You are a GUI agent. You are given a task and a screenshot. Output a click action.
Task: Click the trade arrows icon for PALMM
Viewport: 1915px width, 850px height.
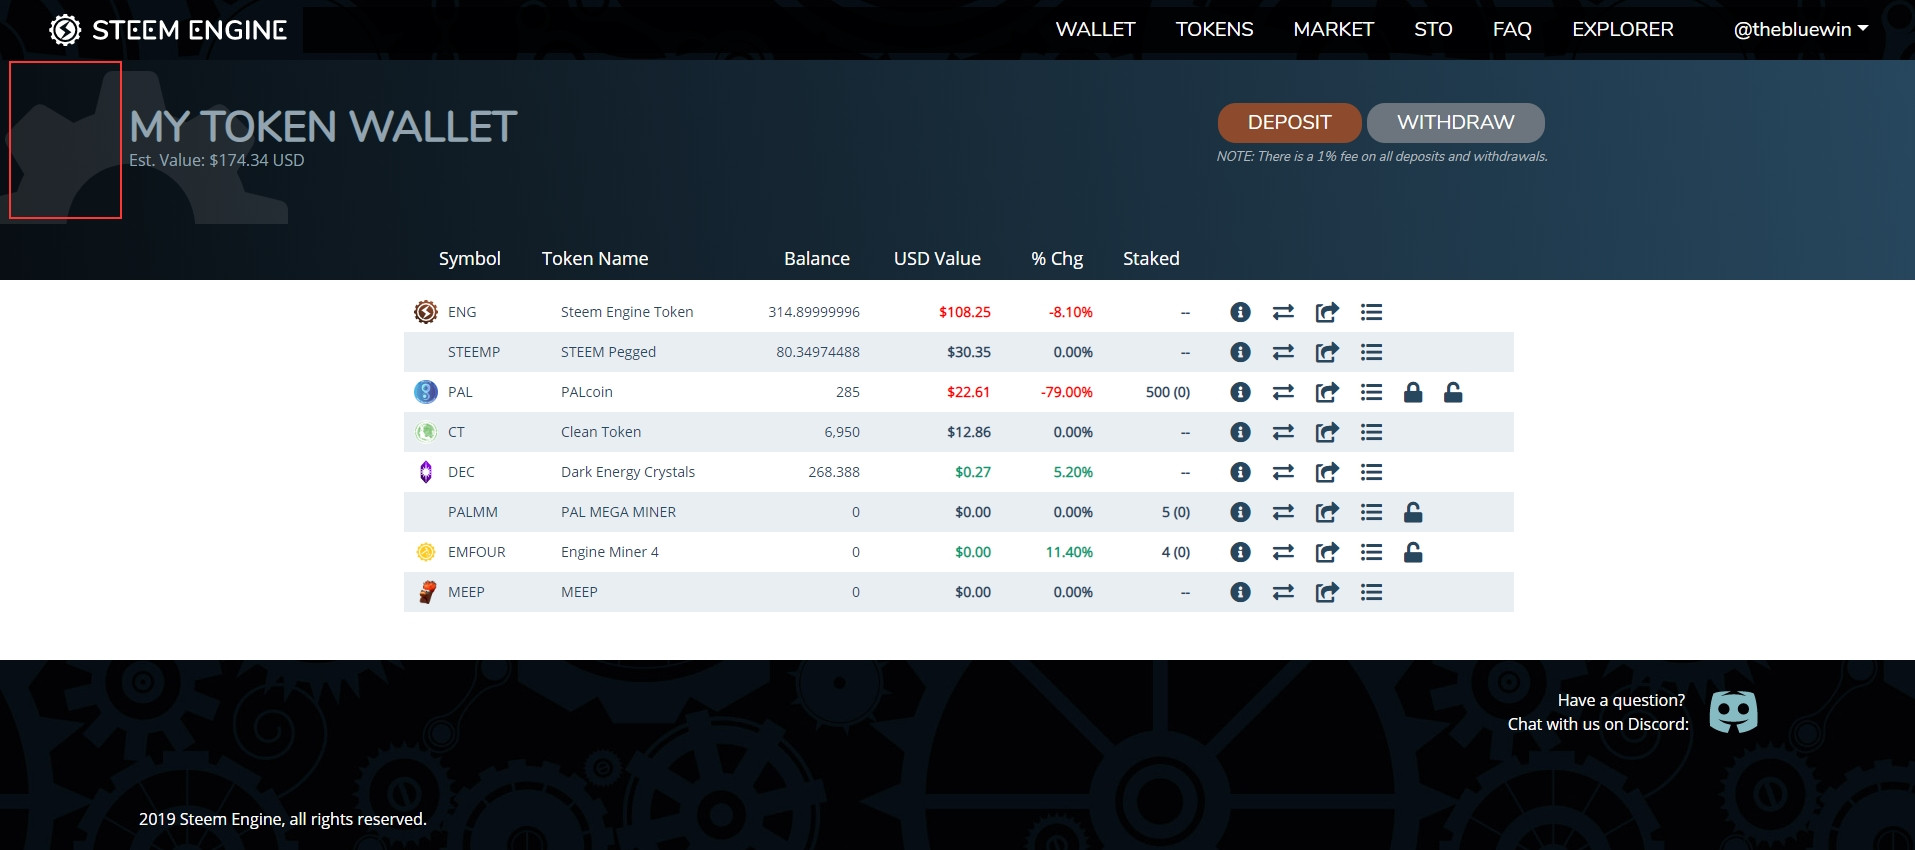tap(1283, 512)
